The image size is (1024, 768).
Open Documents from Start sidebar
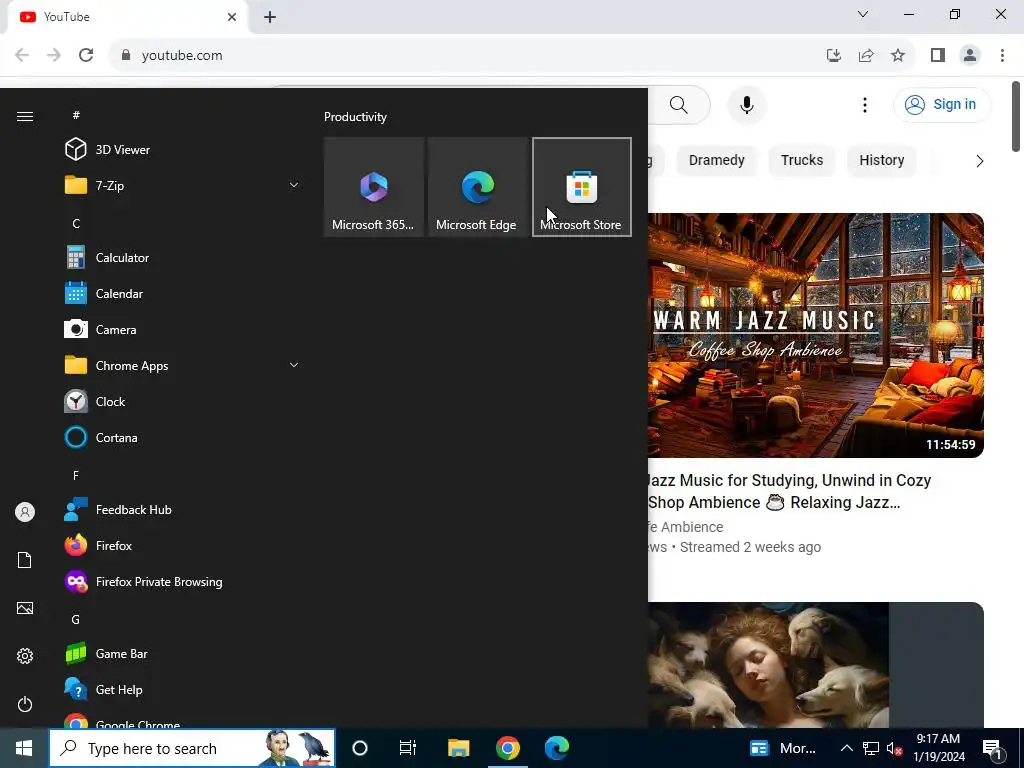pos(25,560)
